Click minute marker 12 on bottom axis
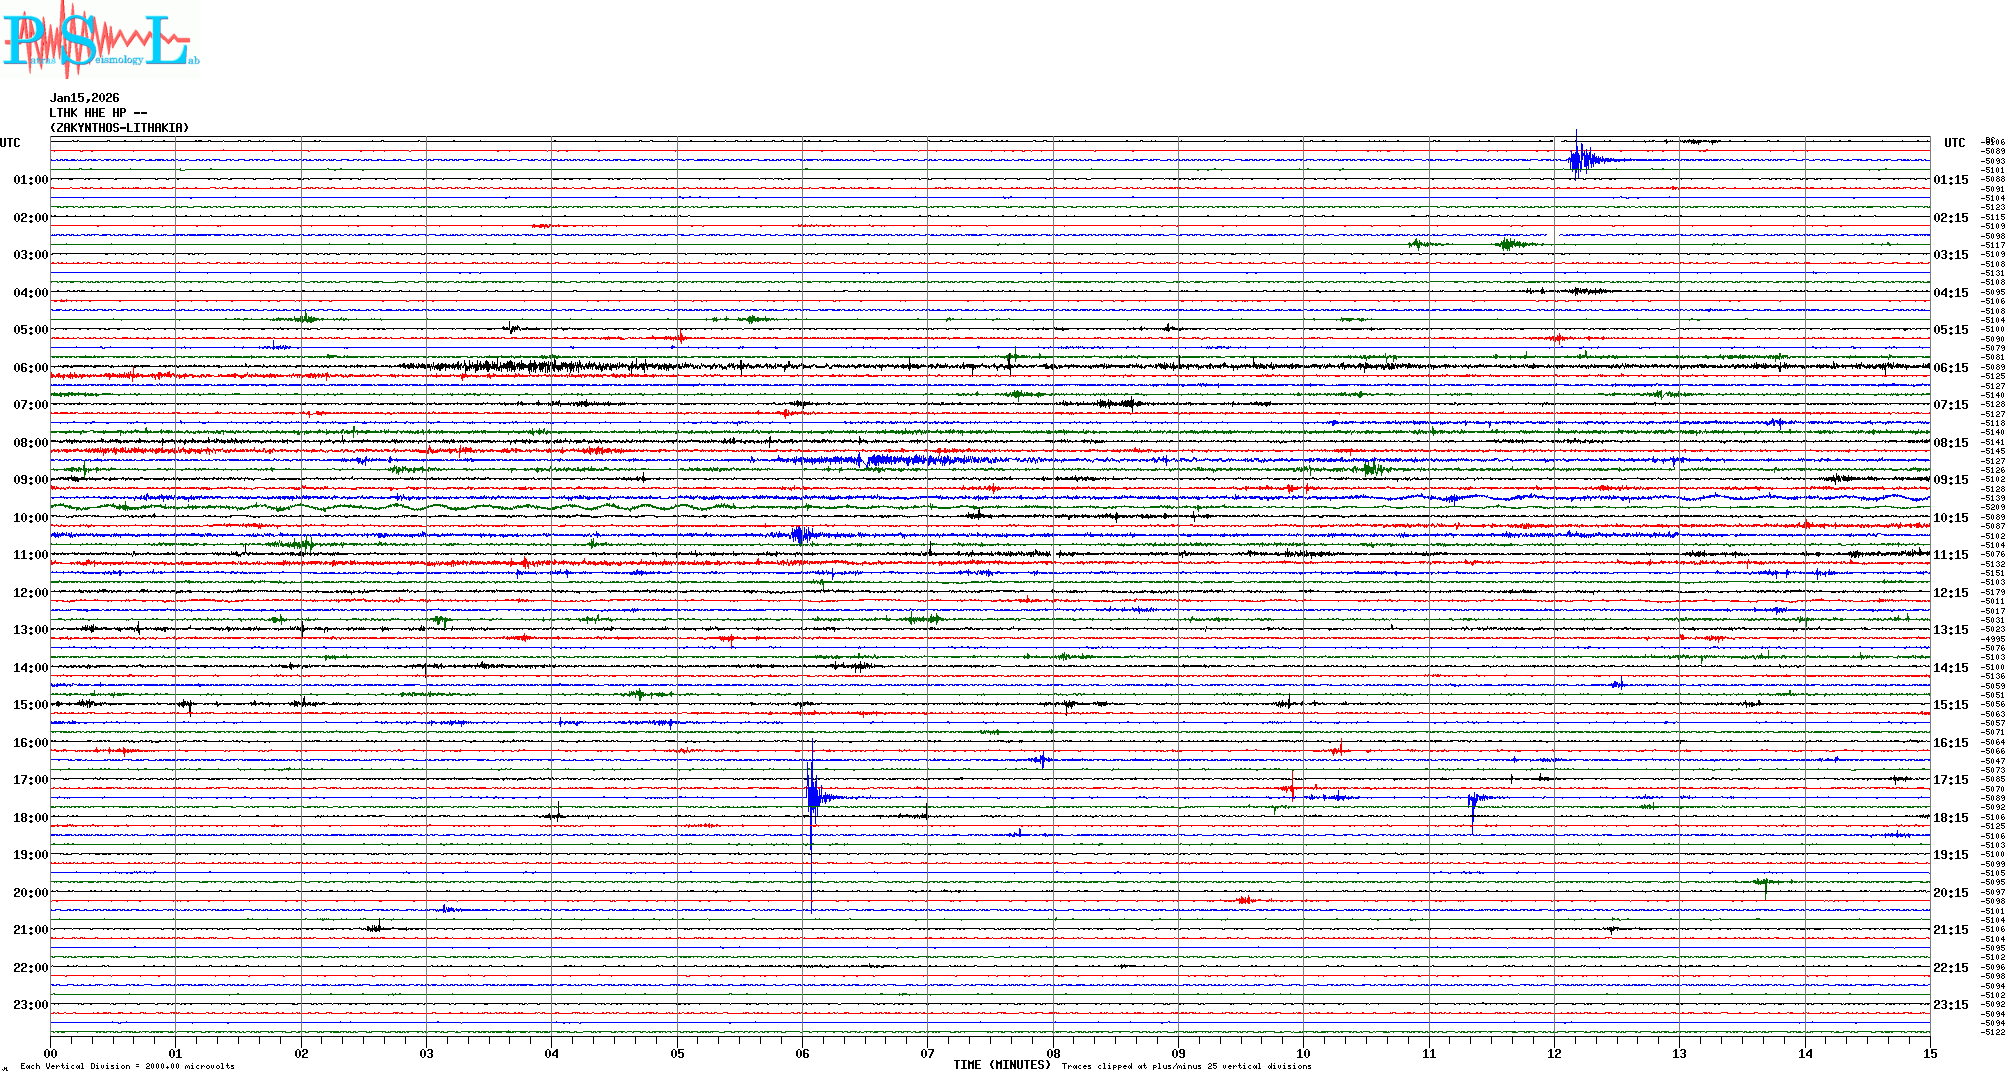Viewport: 2010px width, 1080px height. point(1554,1053)
